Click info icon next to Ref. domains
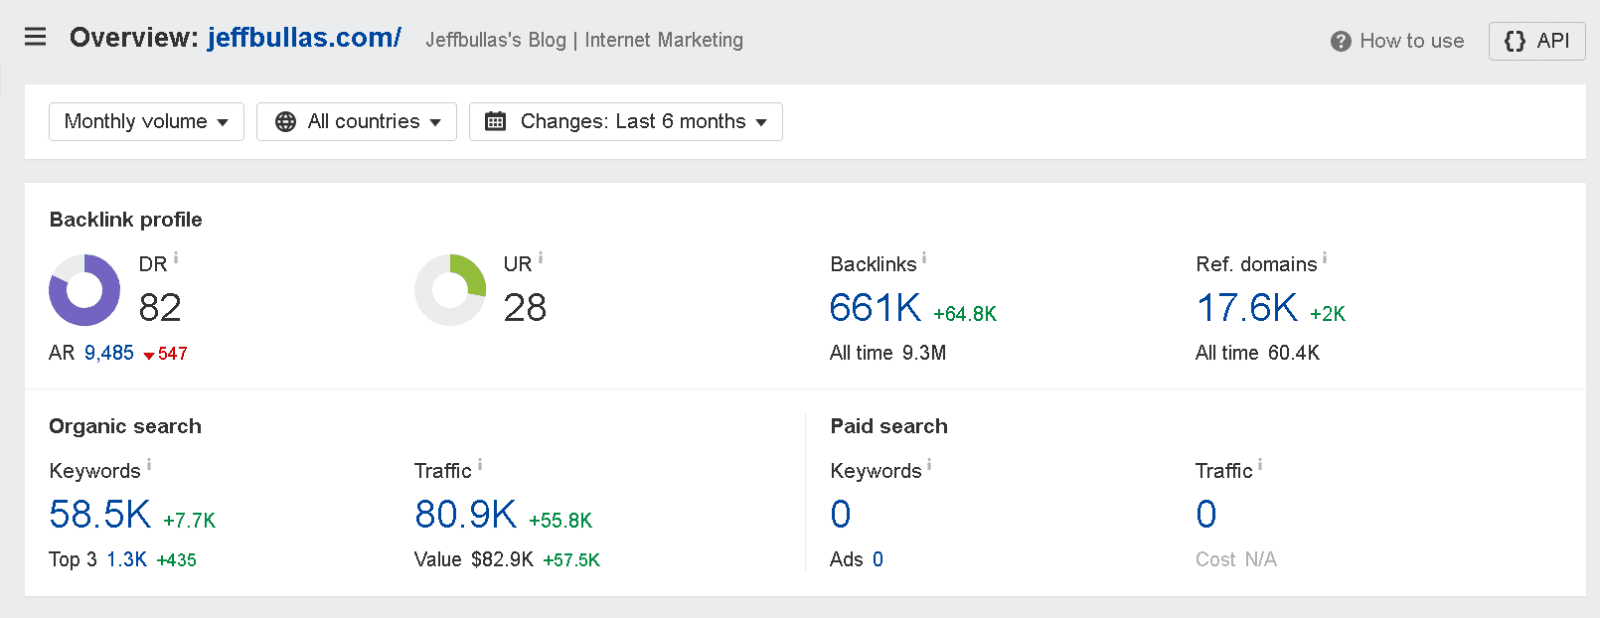1600x618 pixels. 1325,258
